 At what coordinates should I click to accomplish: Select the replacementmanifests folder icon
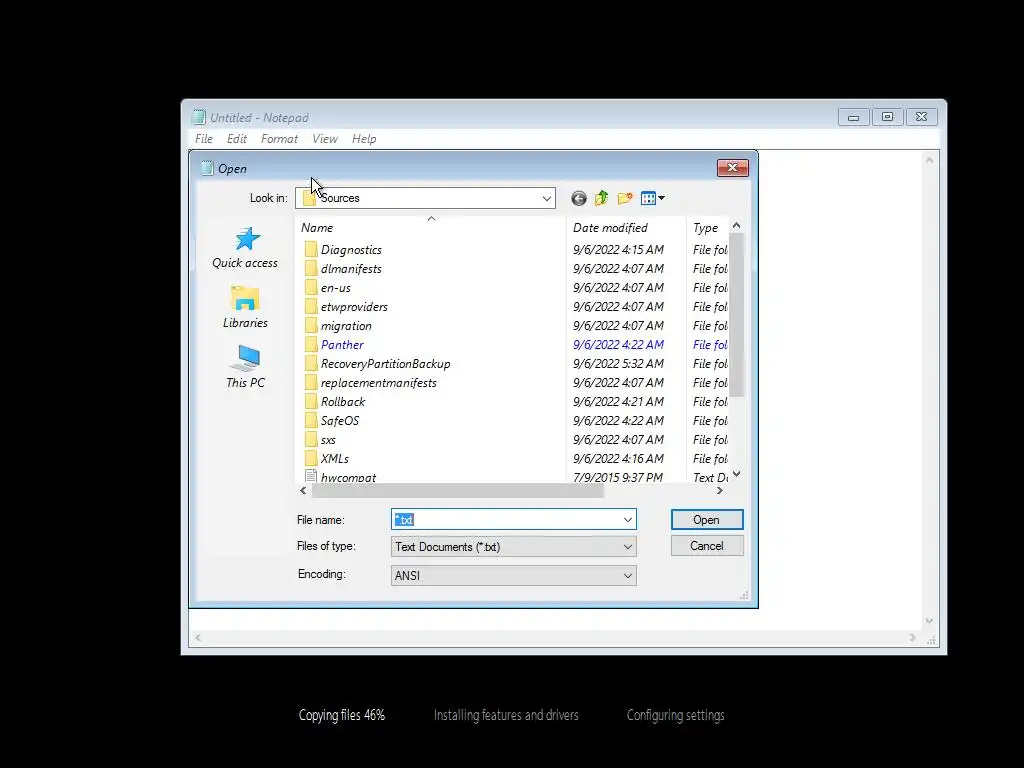[311, 382]
